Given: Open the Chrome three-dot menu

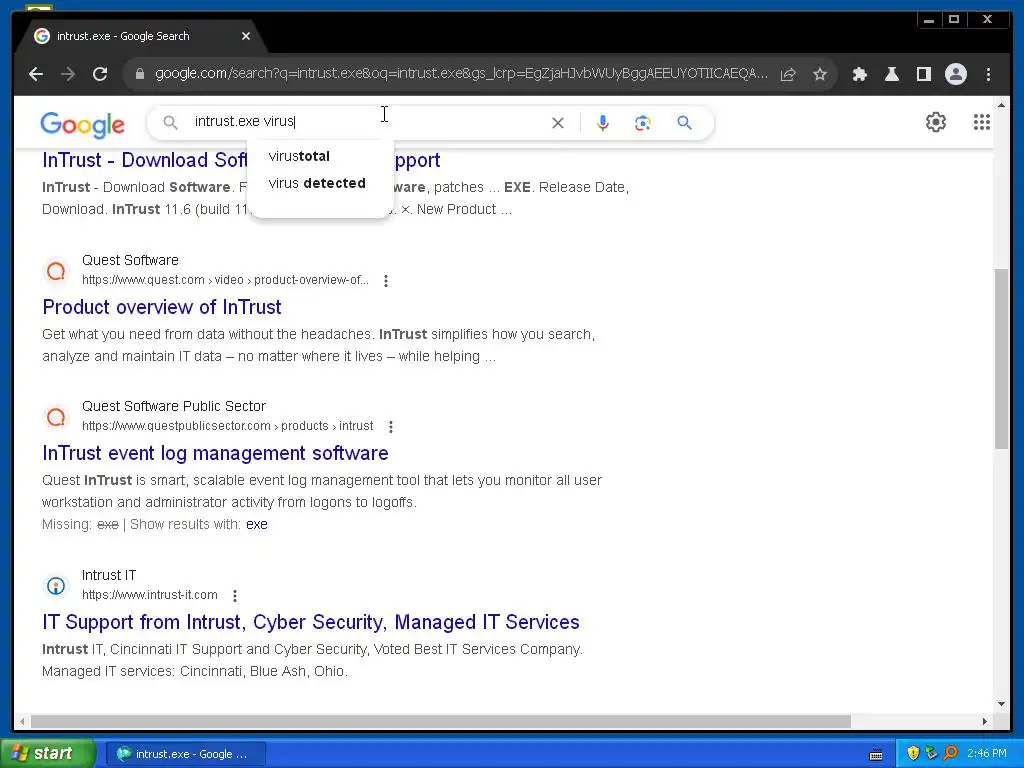Looking at the screenshot, I should [x=988, y=74].
